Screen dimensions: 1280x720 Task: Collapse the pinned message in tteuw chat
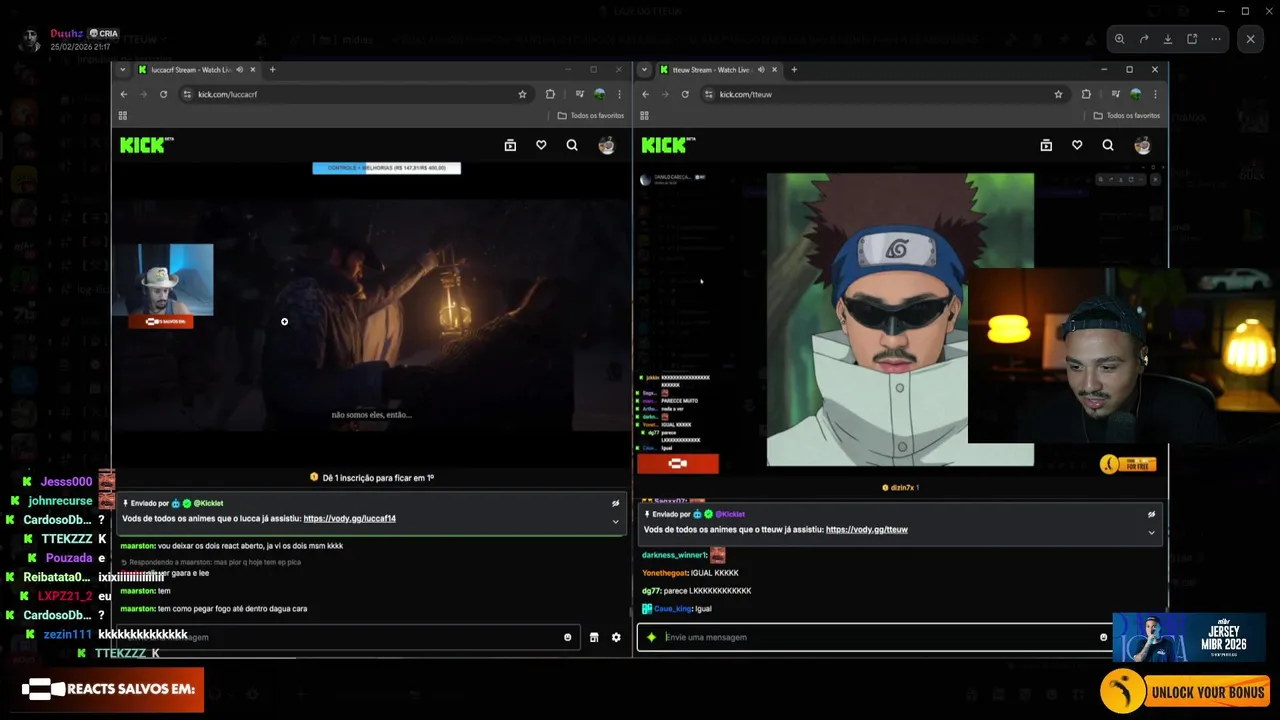pyautogui.click(x=1151, y=532)
